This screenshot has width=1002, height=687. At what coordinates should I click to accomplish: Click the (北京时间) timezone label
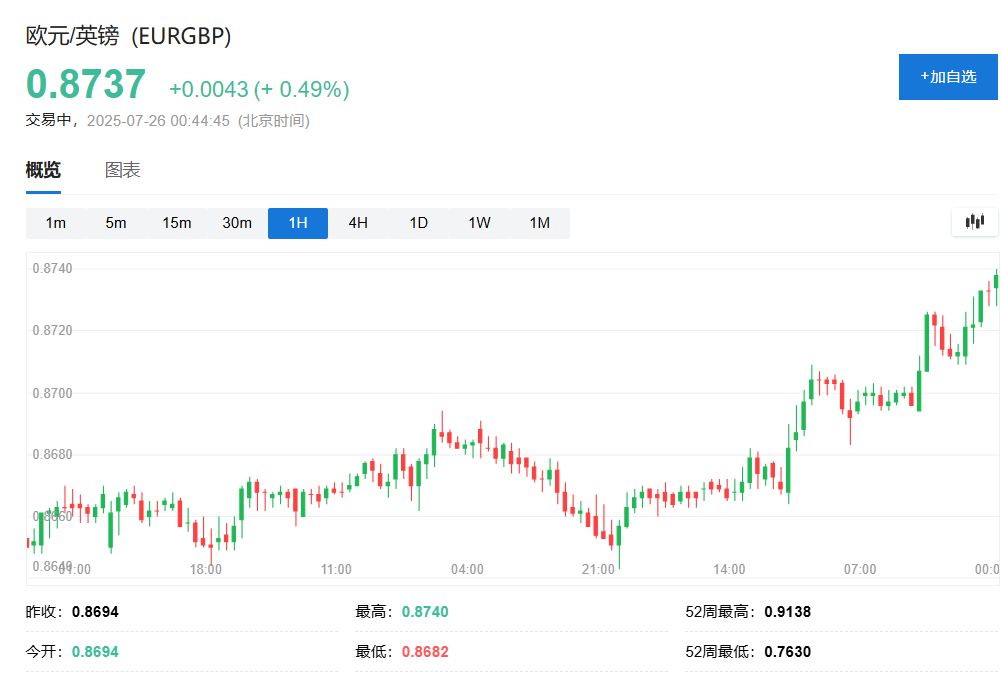(274, 121)
